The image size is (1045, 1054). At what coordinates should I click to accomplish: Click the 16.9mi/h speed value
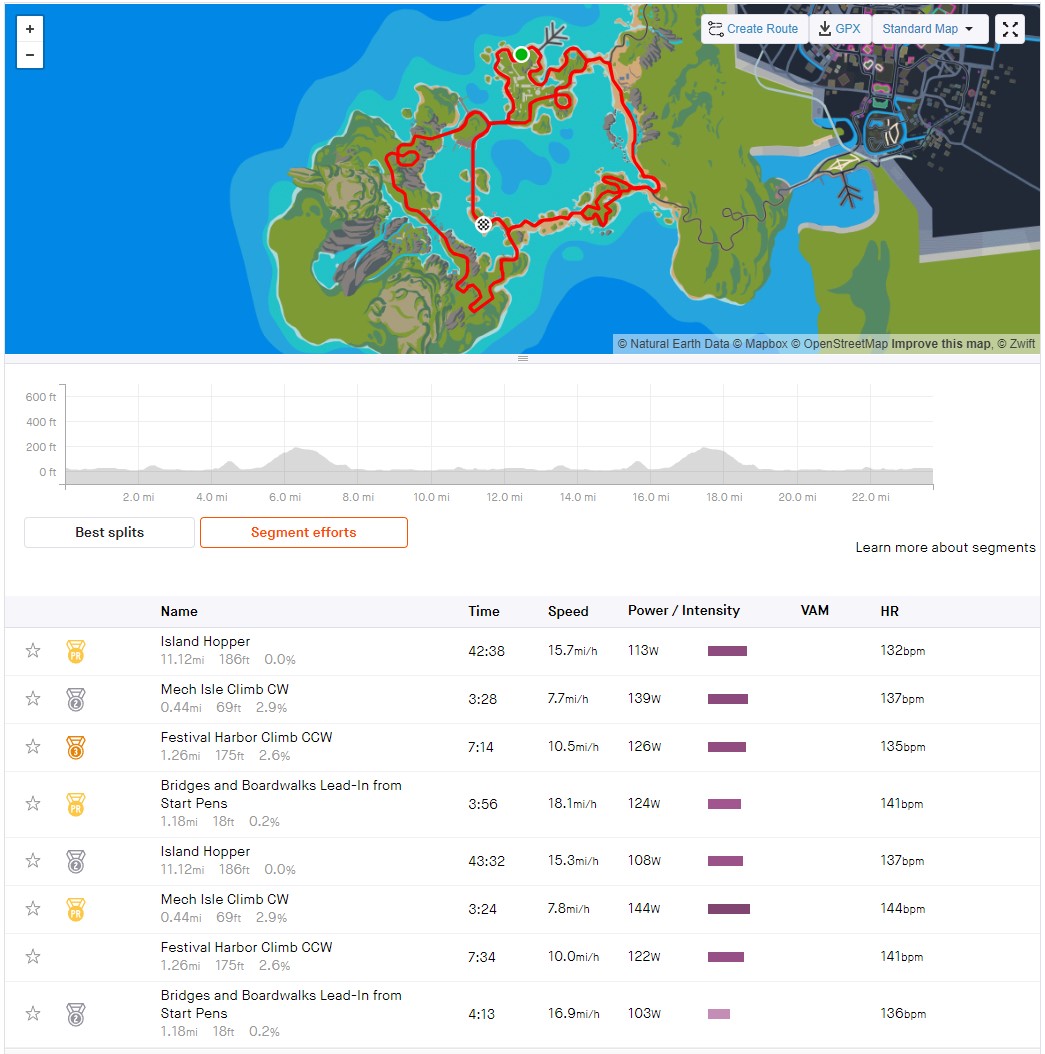tap(573, 1014)
